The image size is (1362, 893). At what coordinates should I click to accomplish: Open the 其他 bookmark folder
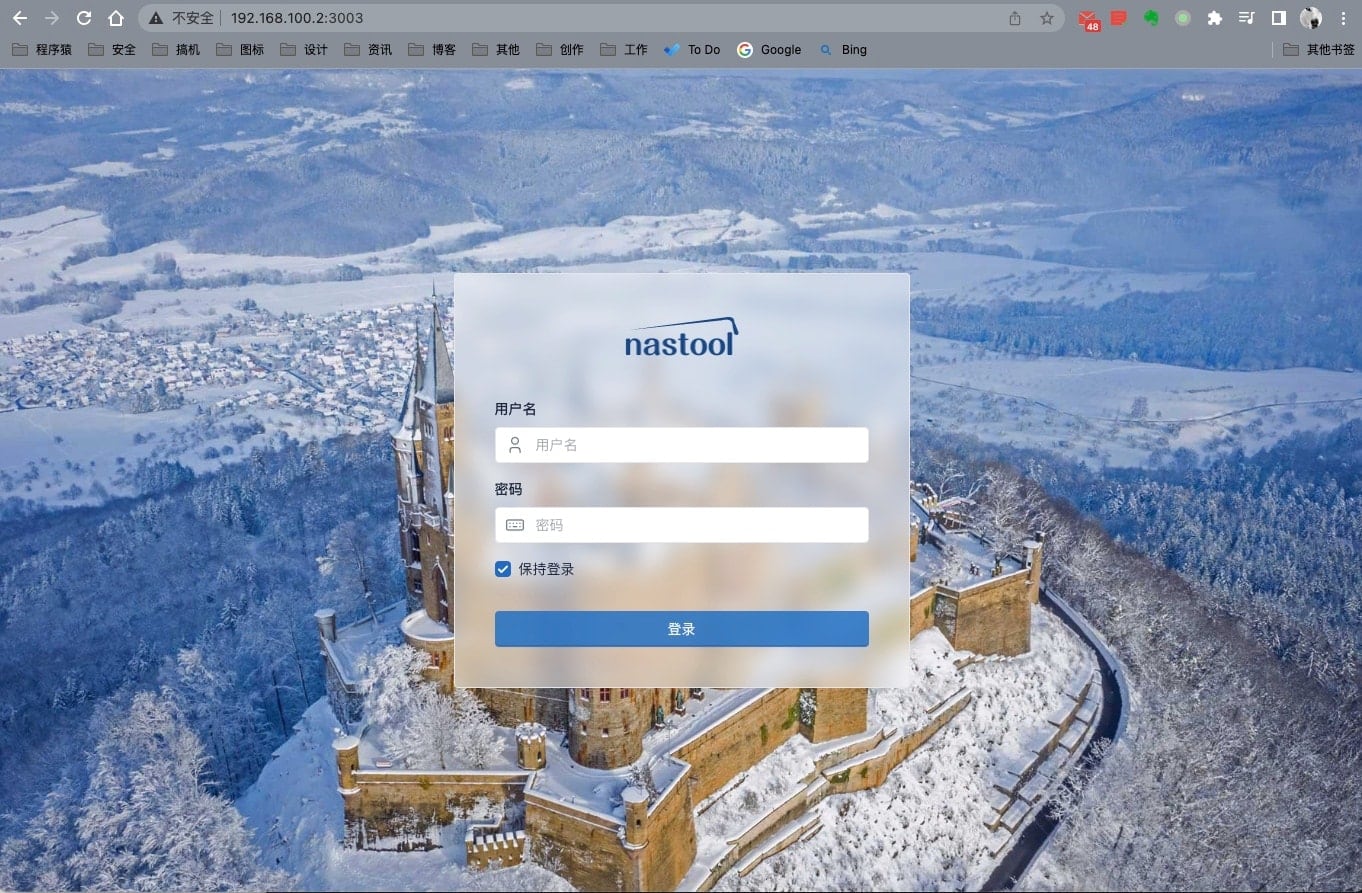[496, 49]
